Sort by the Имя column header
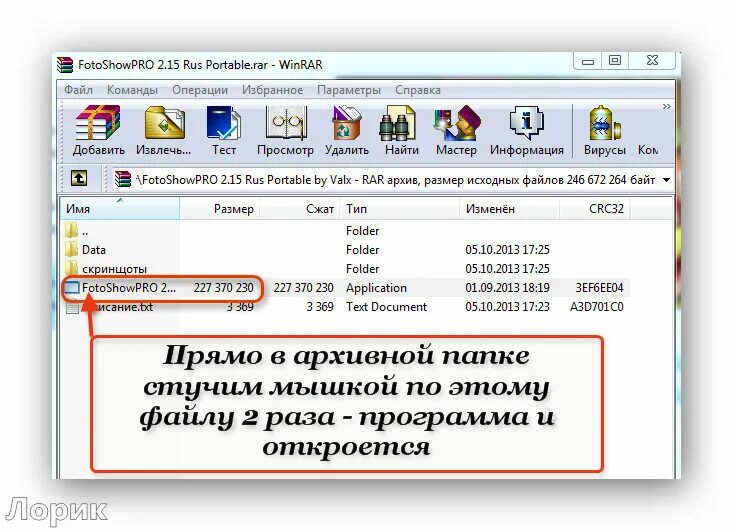 point(120,208)
